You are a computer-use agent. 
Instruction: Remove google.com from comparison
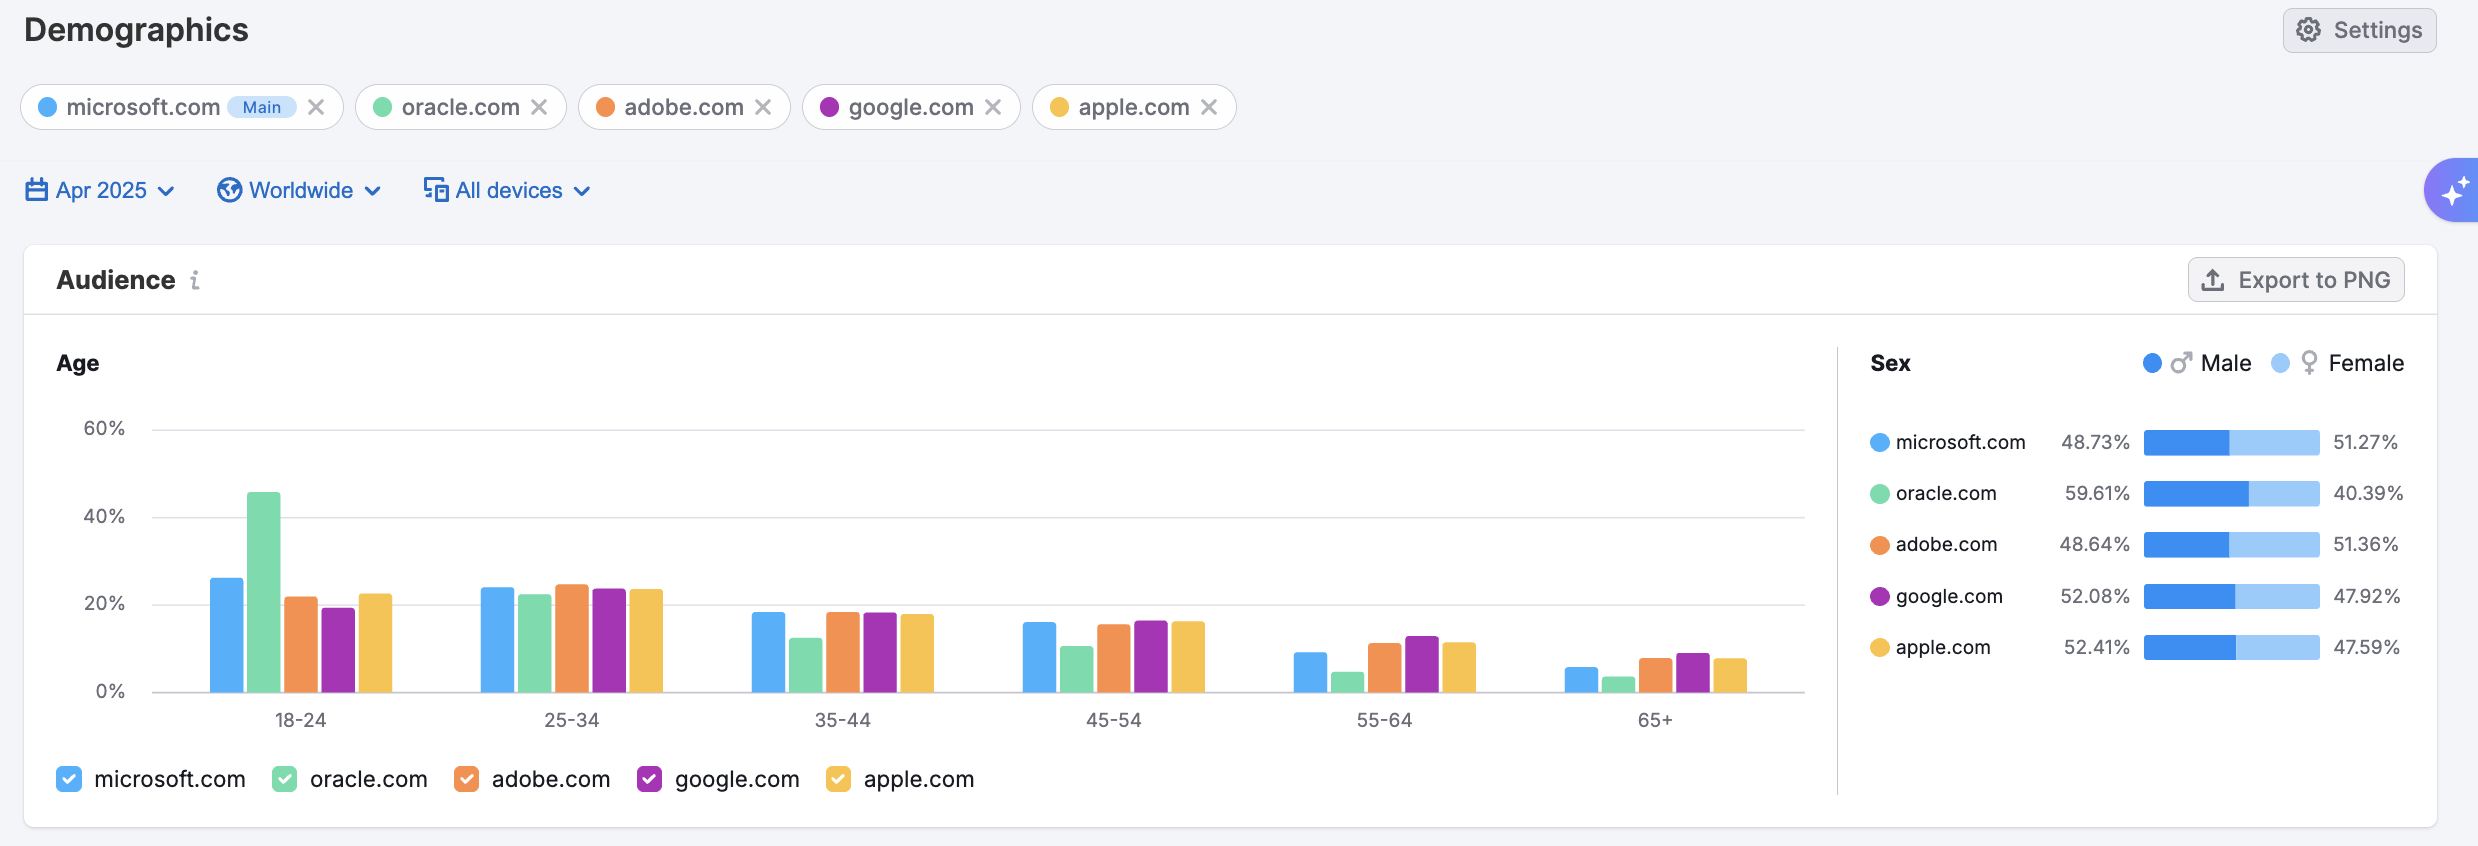(993, 107)
